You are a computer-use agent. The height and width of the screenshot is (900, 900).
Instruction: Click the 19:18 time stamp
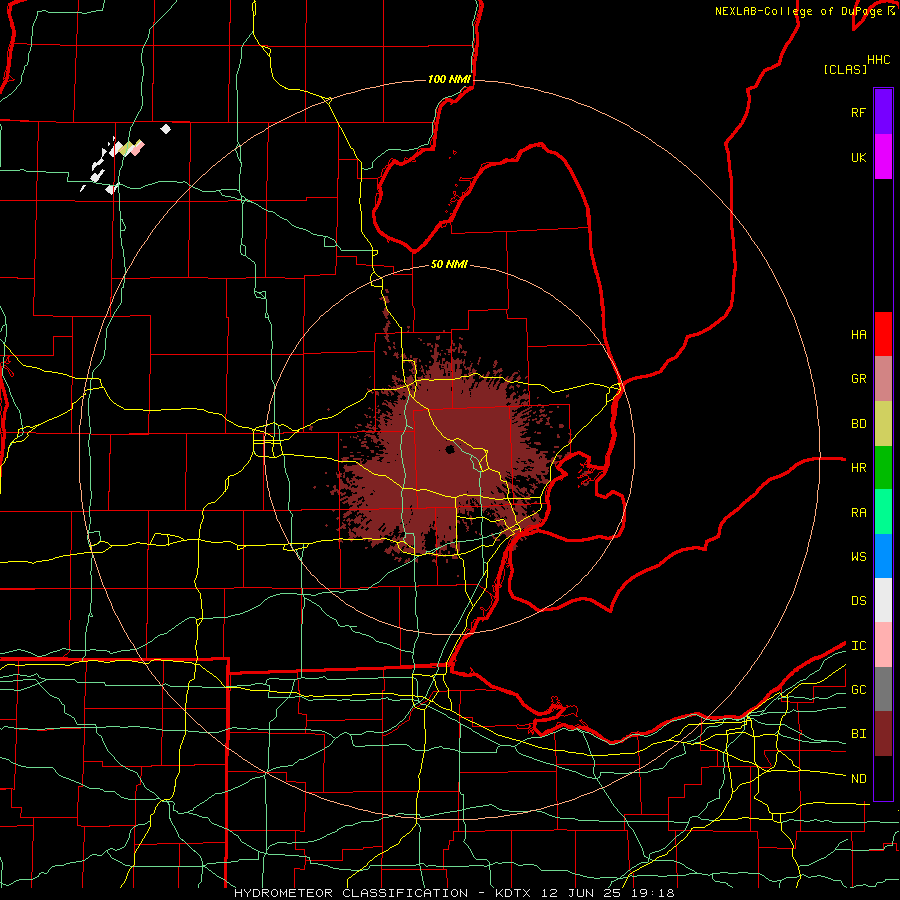point(651,893)
